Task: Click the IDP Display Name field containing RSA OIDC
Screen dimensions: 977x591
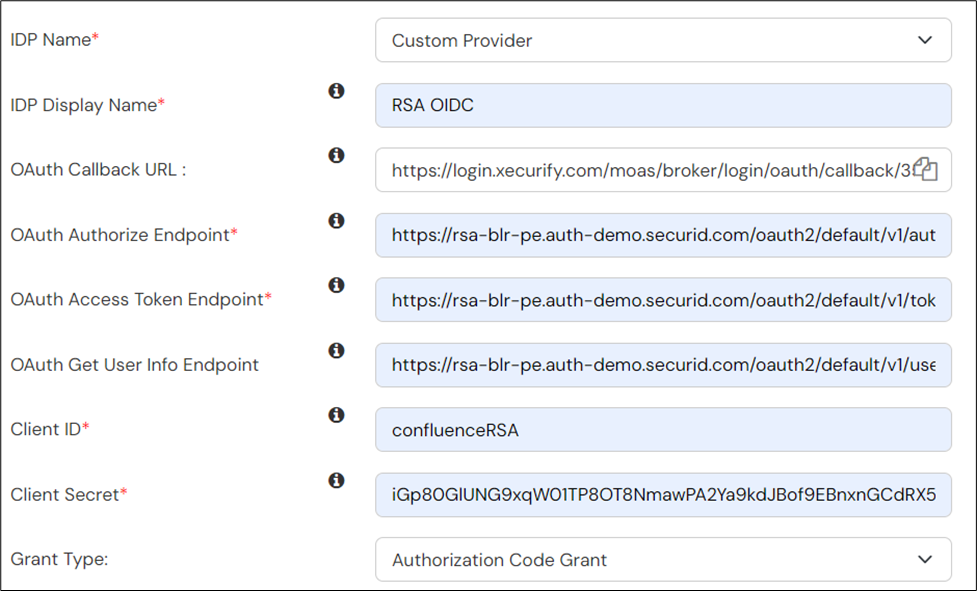Action: coord(663,105)
